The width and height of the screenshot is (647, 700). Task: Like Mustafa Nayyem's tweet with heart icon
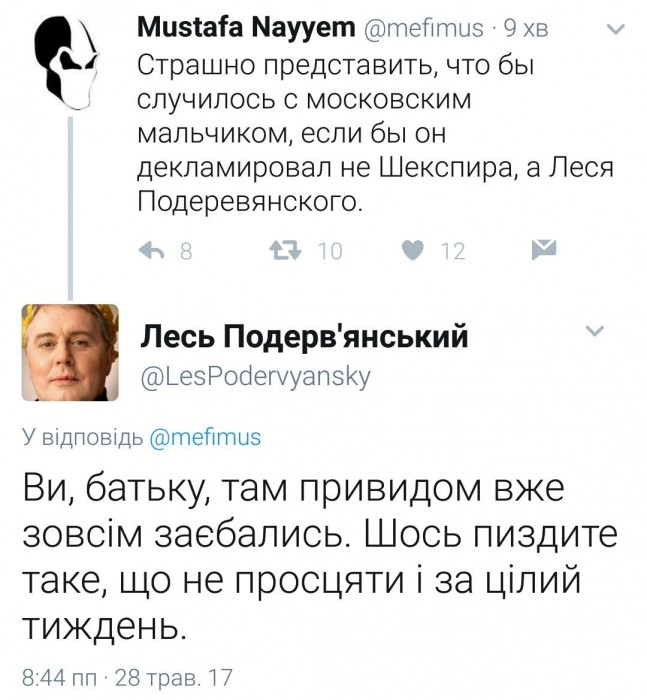click(412, 250)
